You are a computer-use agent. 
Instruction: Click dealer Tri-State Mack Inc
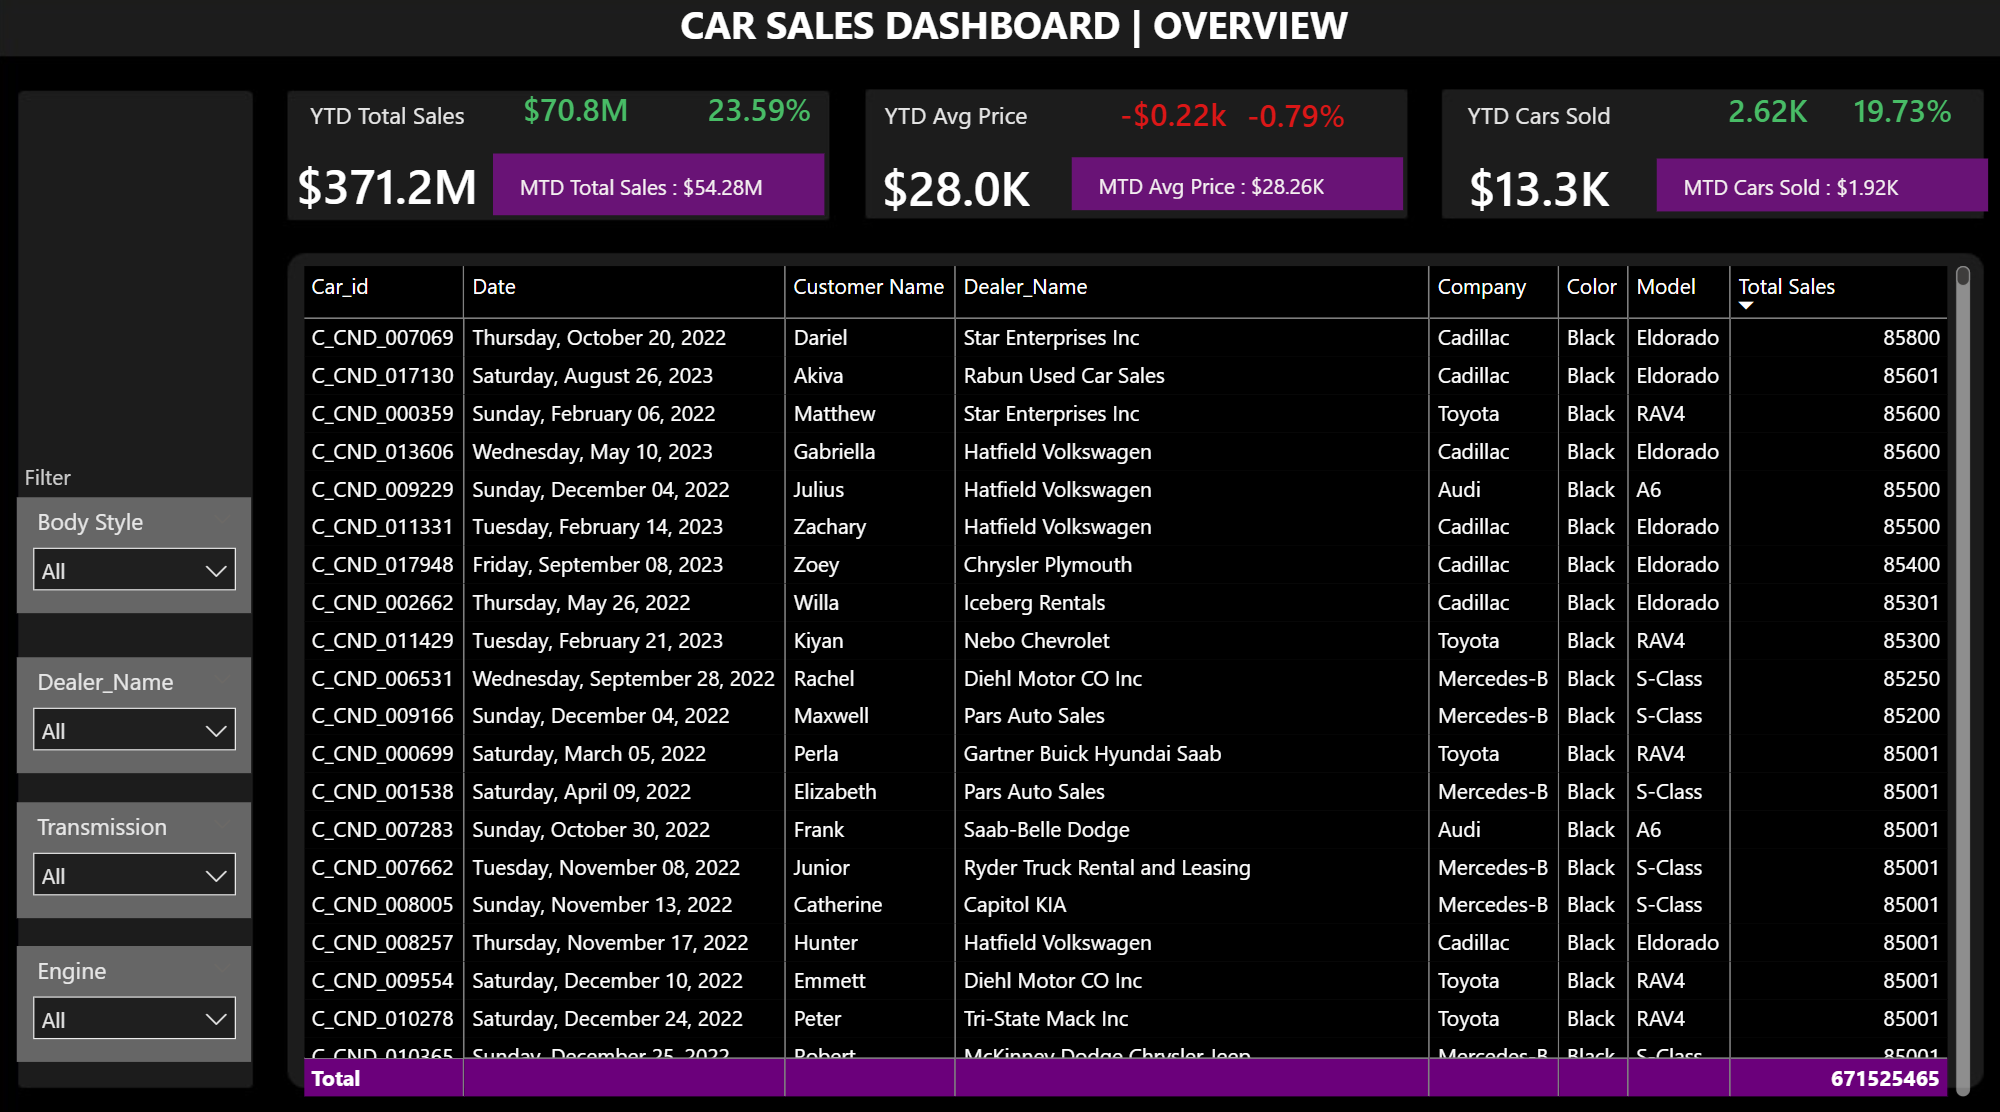[x=1045, y=1019]
